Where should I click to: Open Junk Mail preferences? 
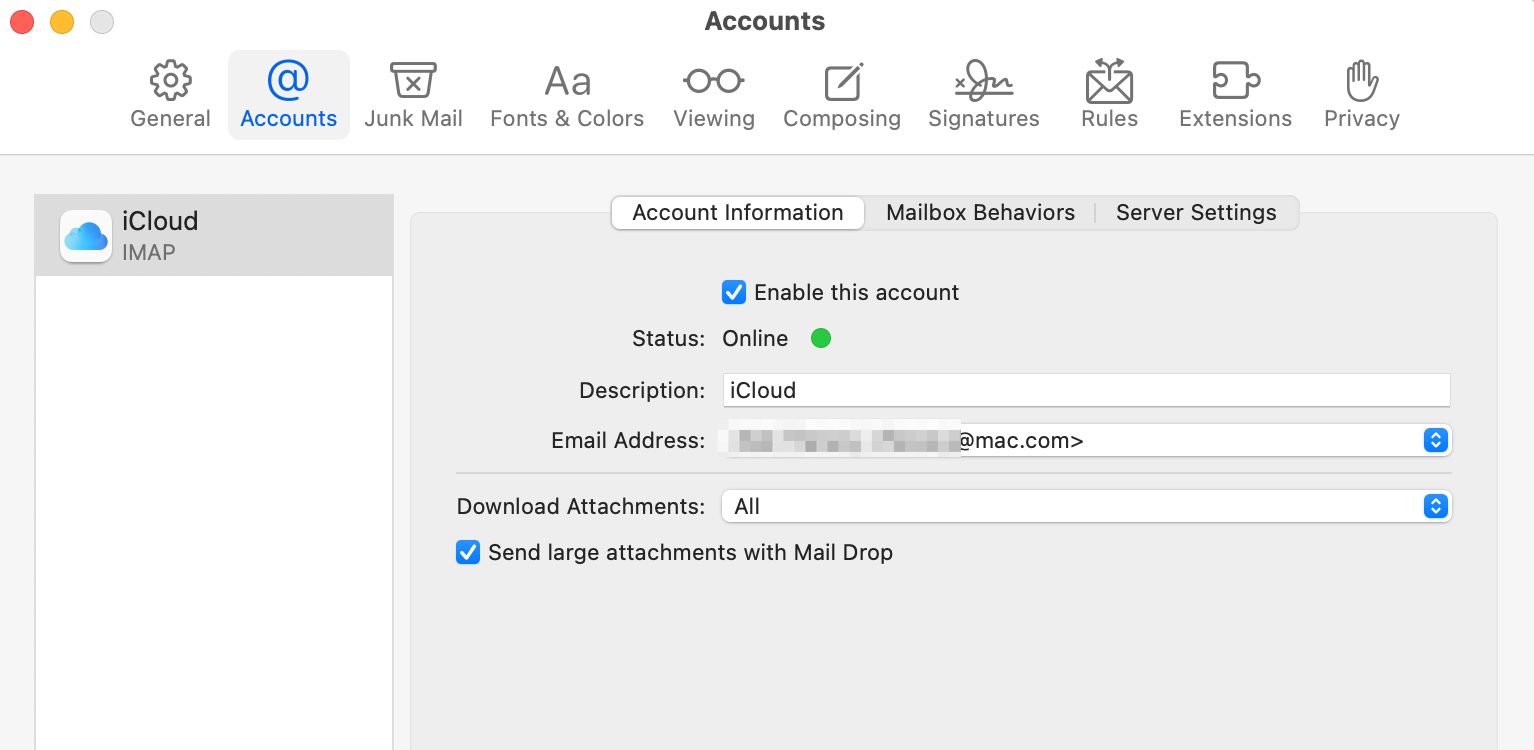pos(413,95)
